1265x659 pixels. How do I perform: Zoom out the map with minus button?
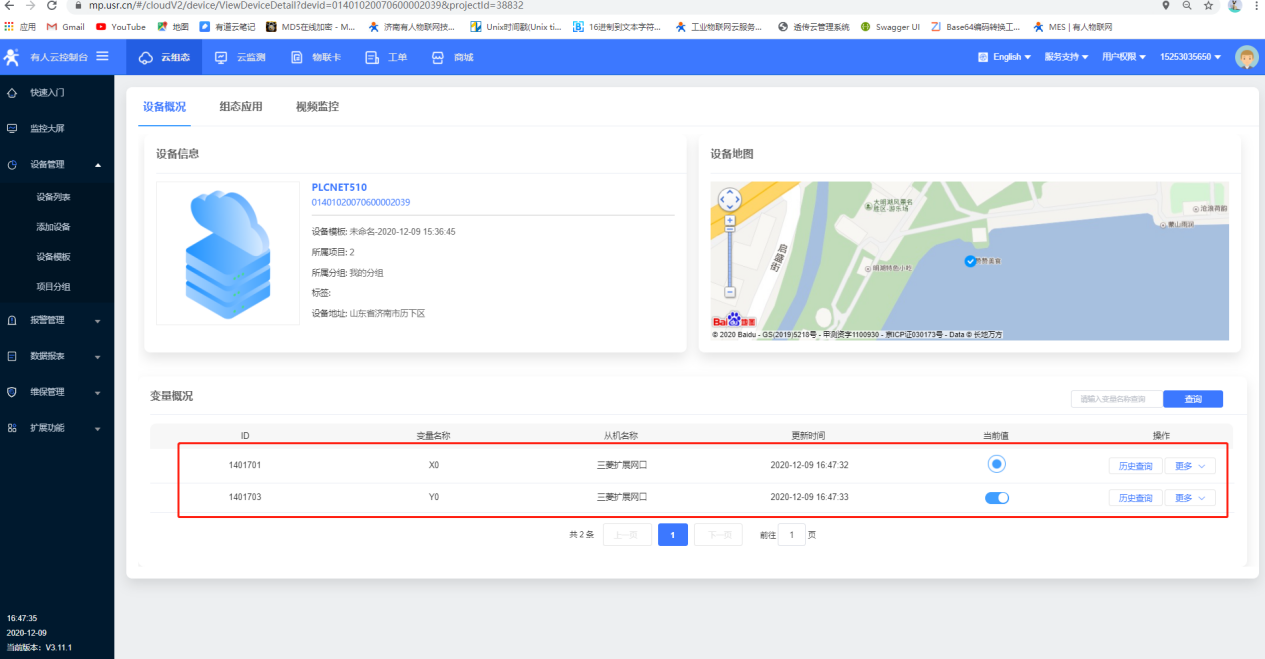click(x=730, y=292)
